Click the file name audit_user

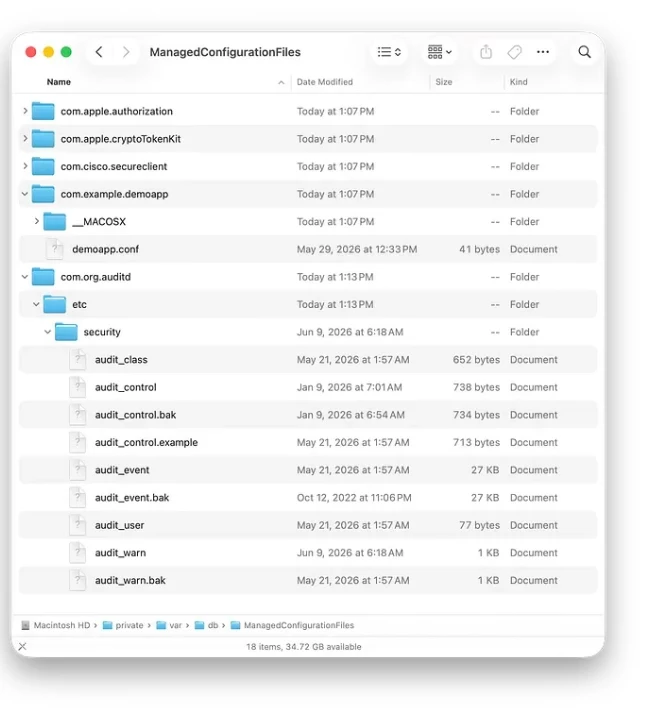point(120,525)
